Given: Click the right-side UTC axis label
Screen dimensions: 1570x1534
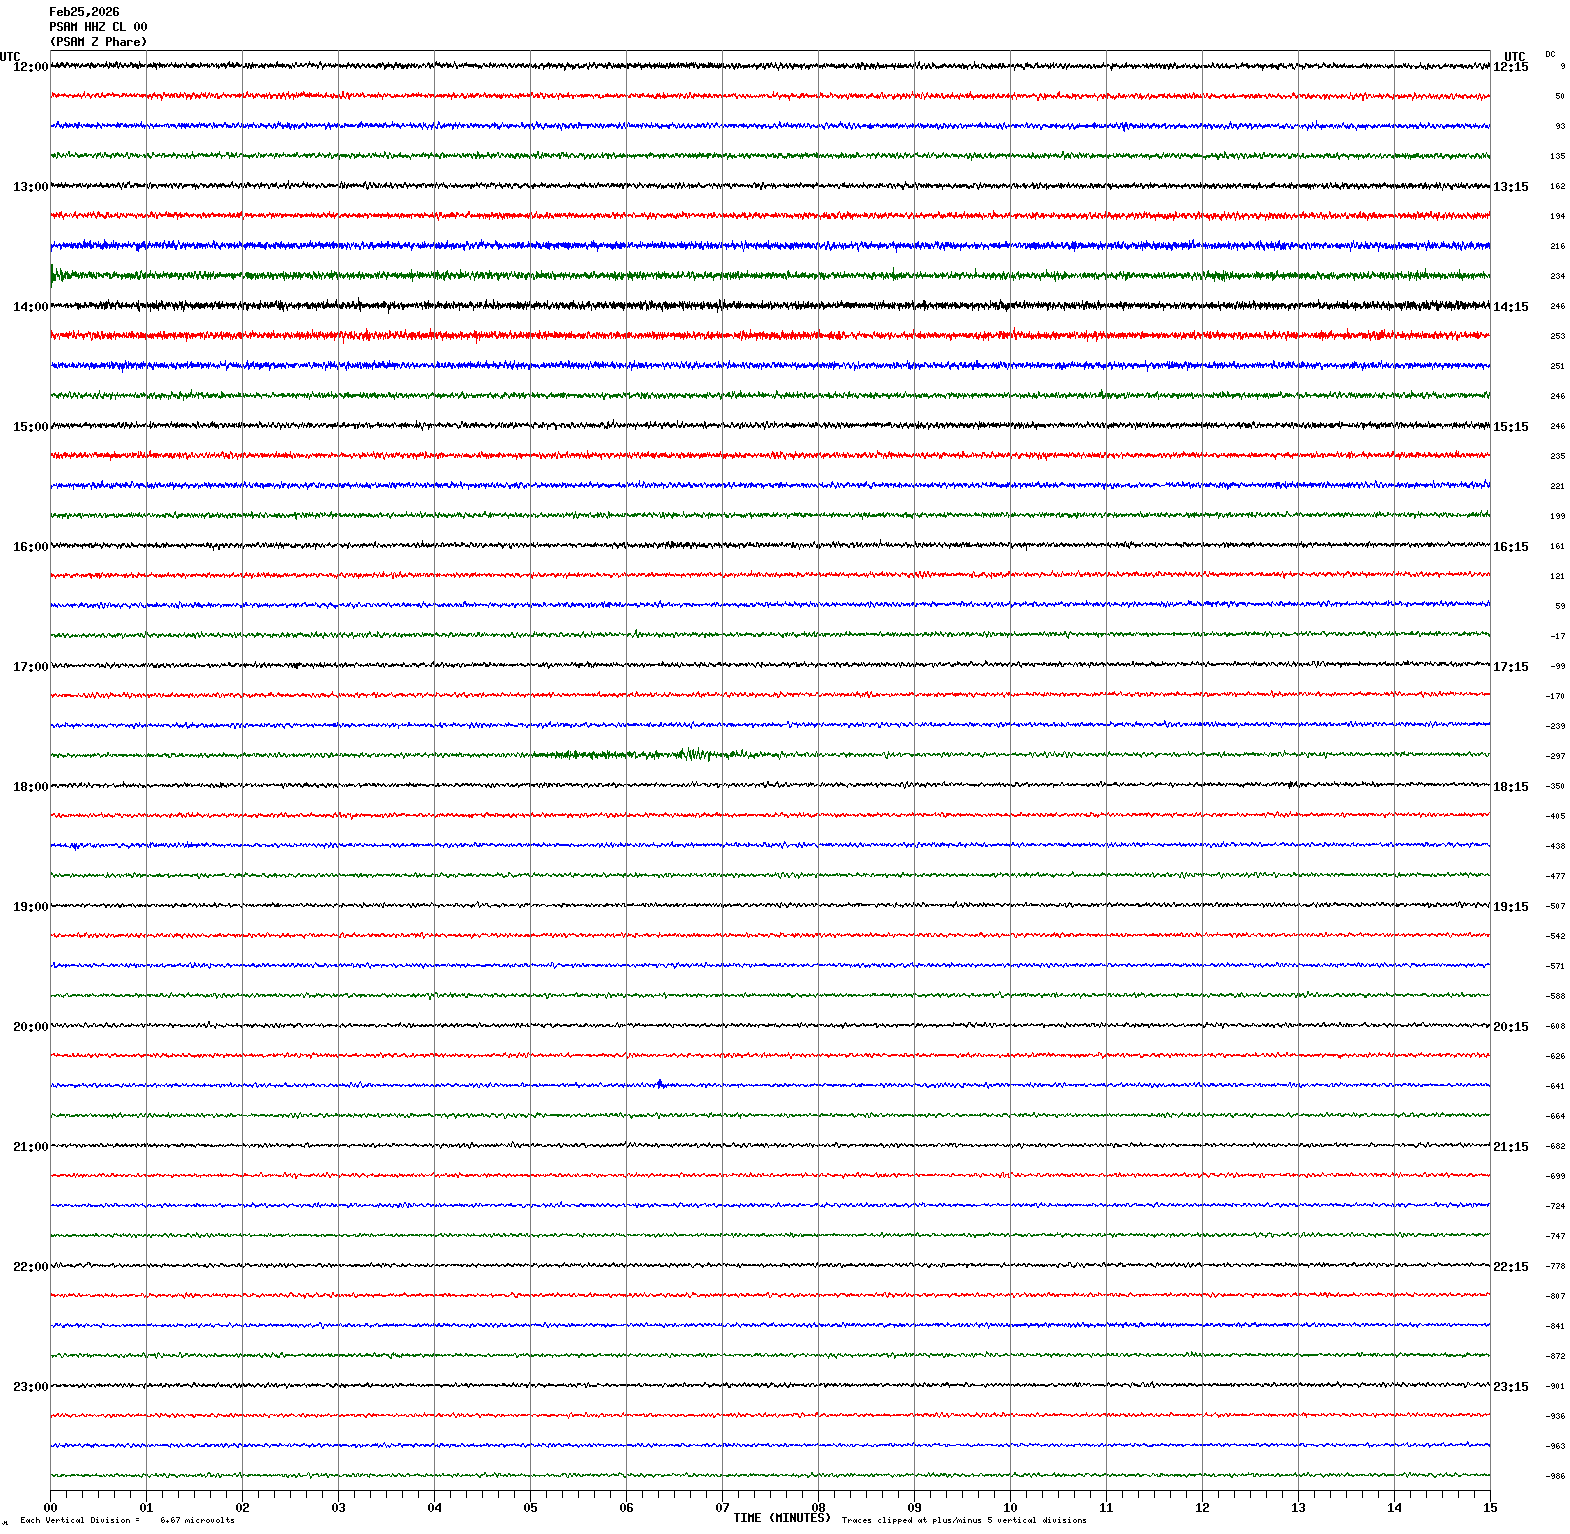Looking at the screenshot, I should tap(1514, 57).
